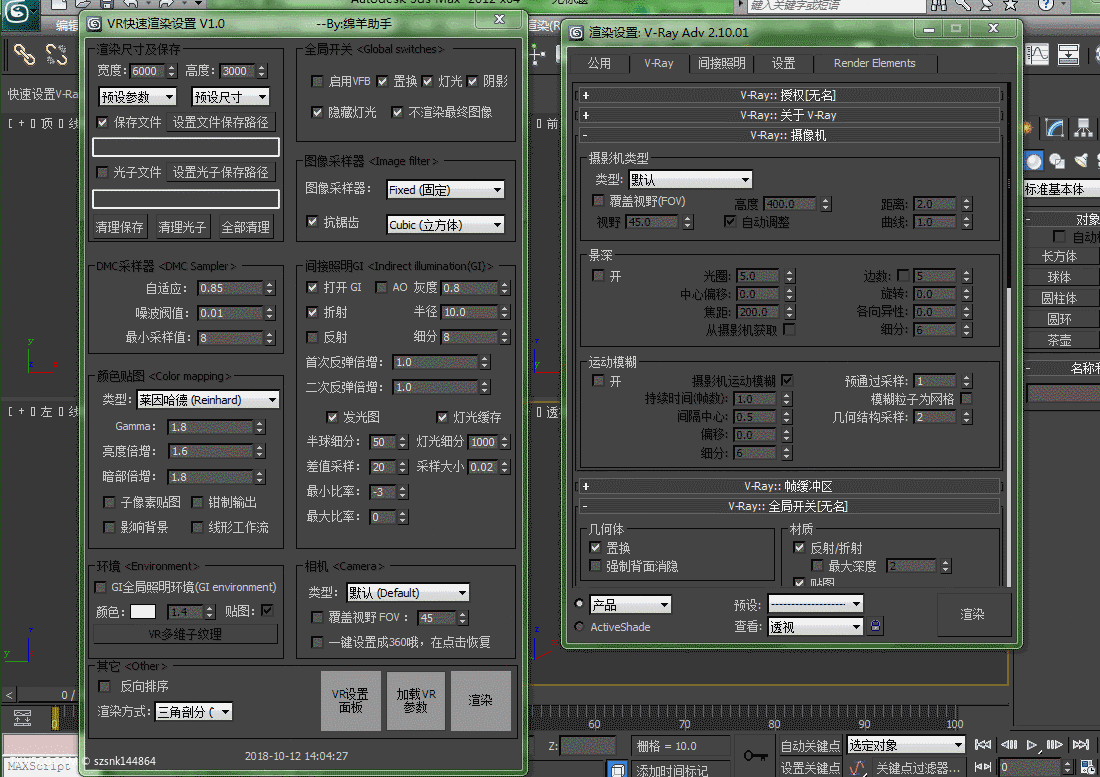The image size is (1100, 777).
Task: Click the Select and Link chain icon
Action: pos(24,54)
